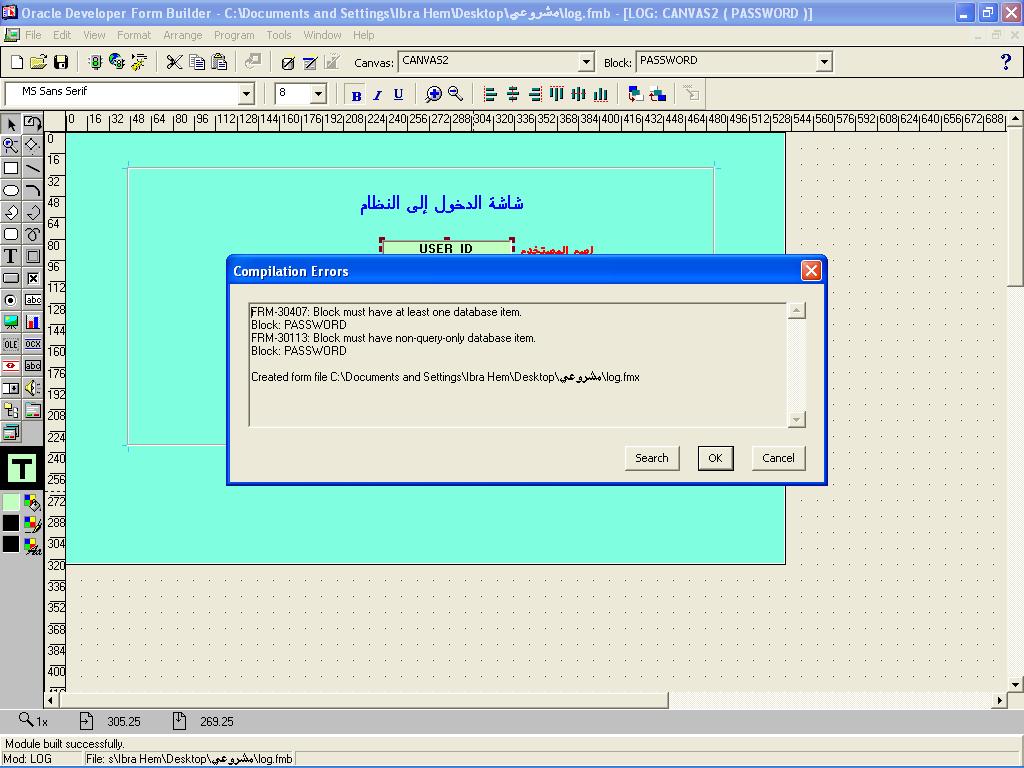This screenshot has height=768, width=1024.
Task: Pick the Chart item tool
Action: pos(33,322)
